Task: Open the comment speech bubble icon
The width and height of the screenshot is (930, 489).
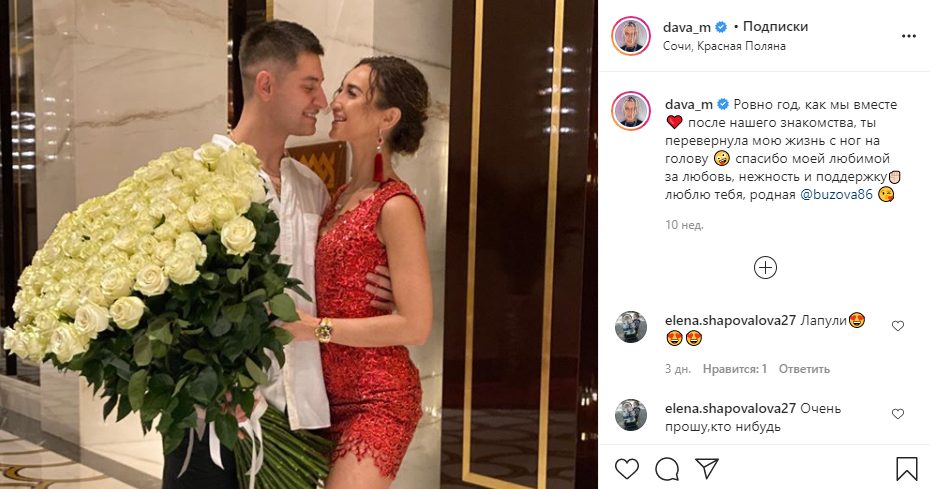Action: click(x=667, y=469)
